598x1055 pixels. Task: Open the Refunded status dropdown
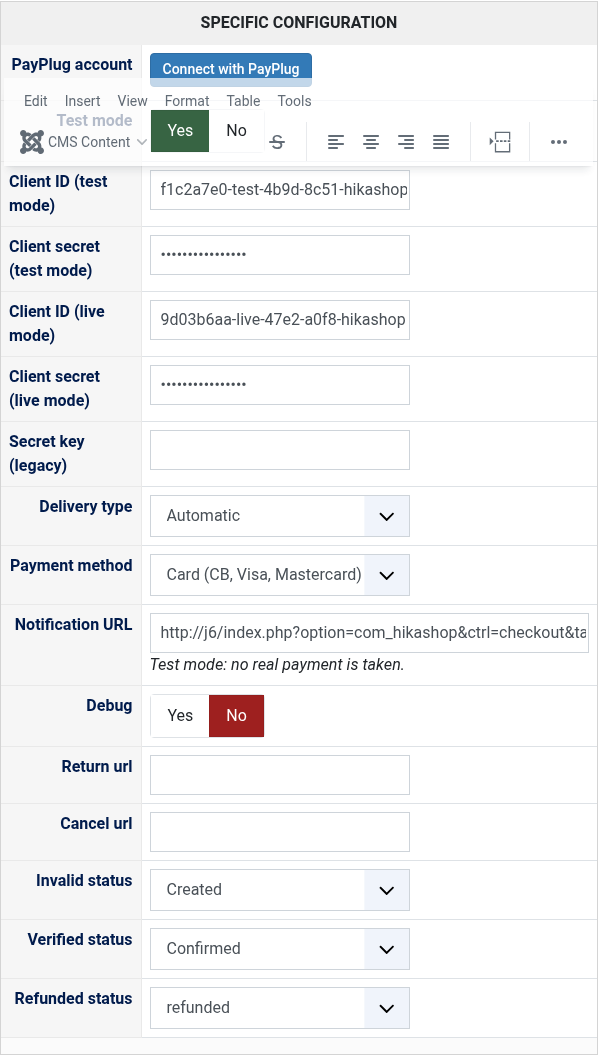pyautogui.click(x=280, y=1008)
